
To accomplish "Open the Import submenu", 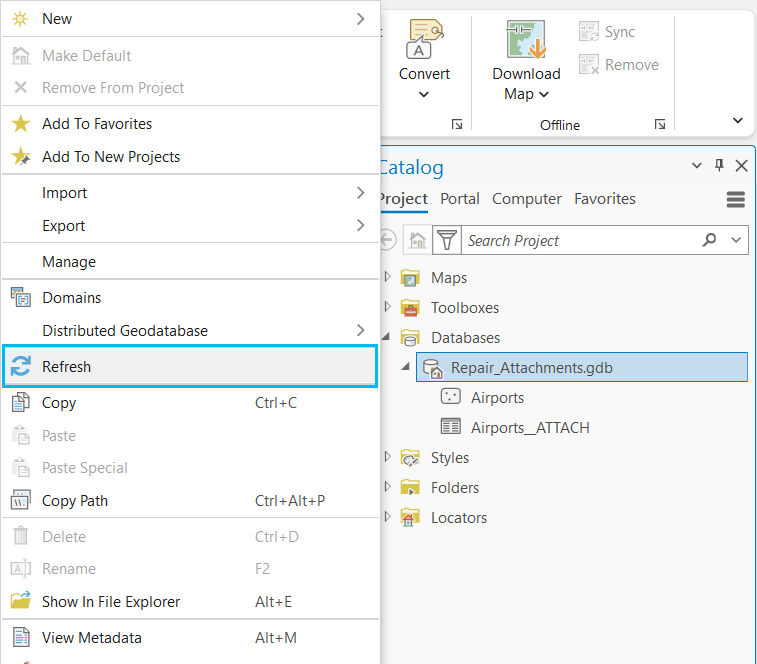I will 190,193.
